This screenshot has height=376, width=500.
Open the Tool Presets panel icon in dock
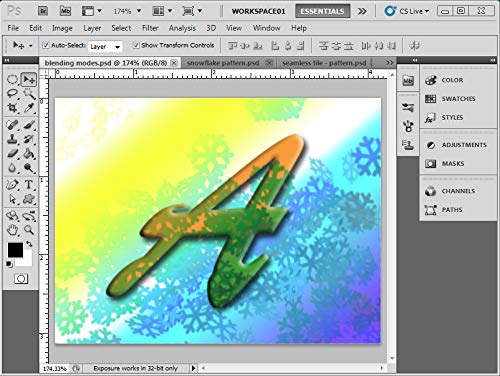point(408,107)
